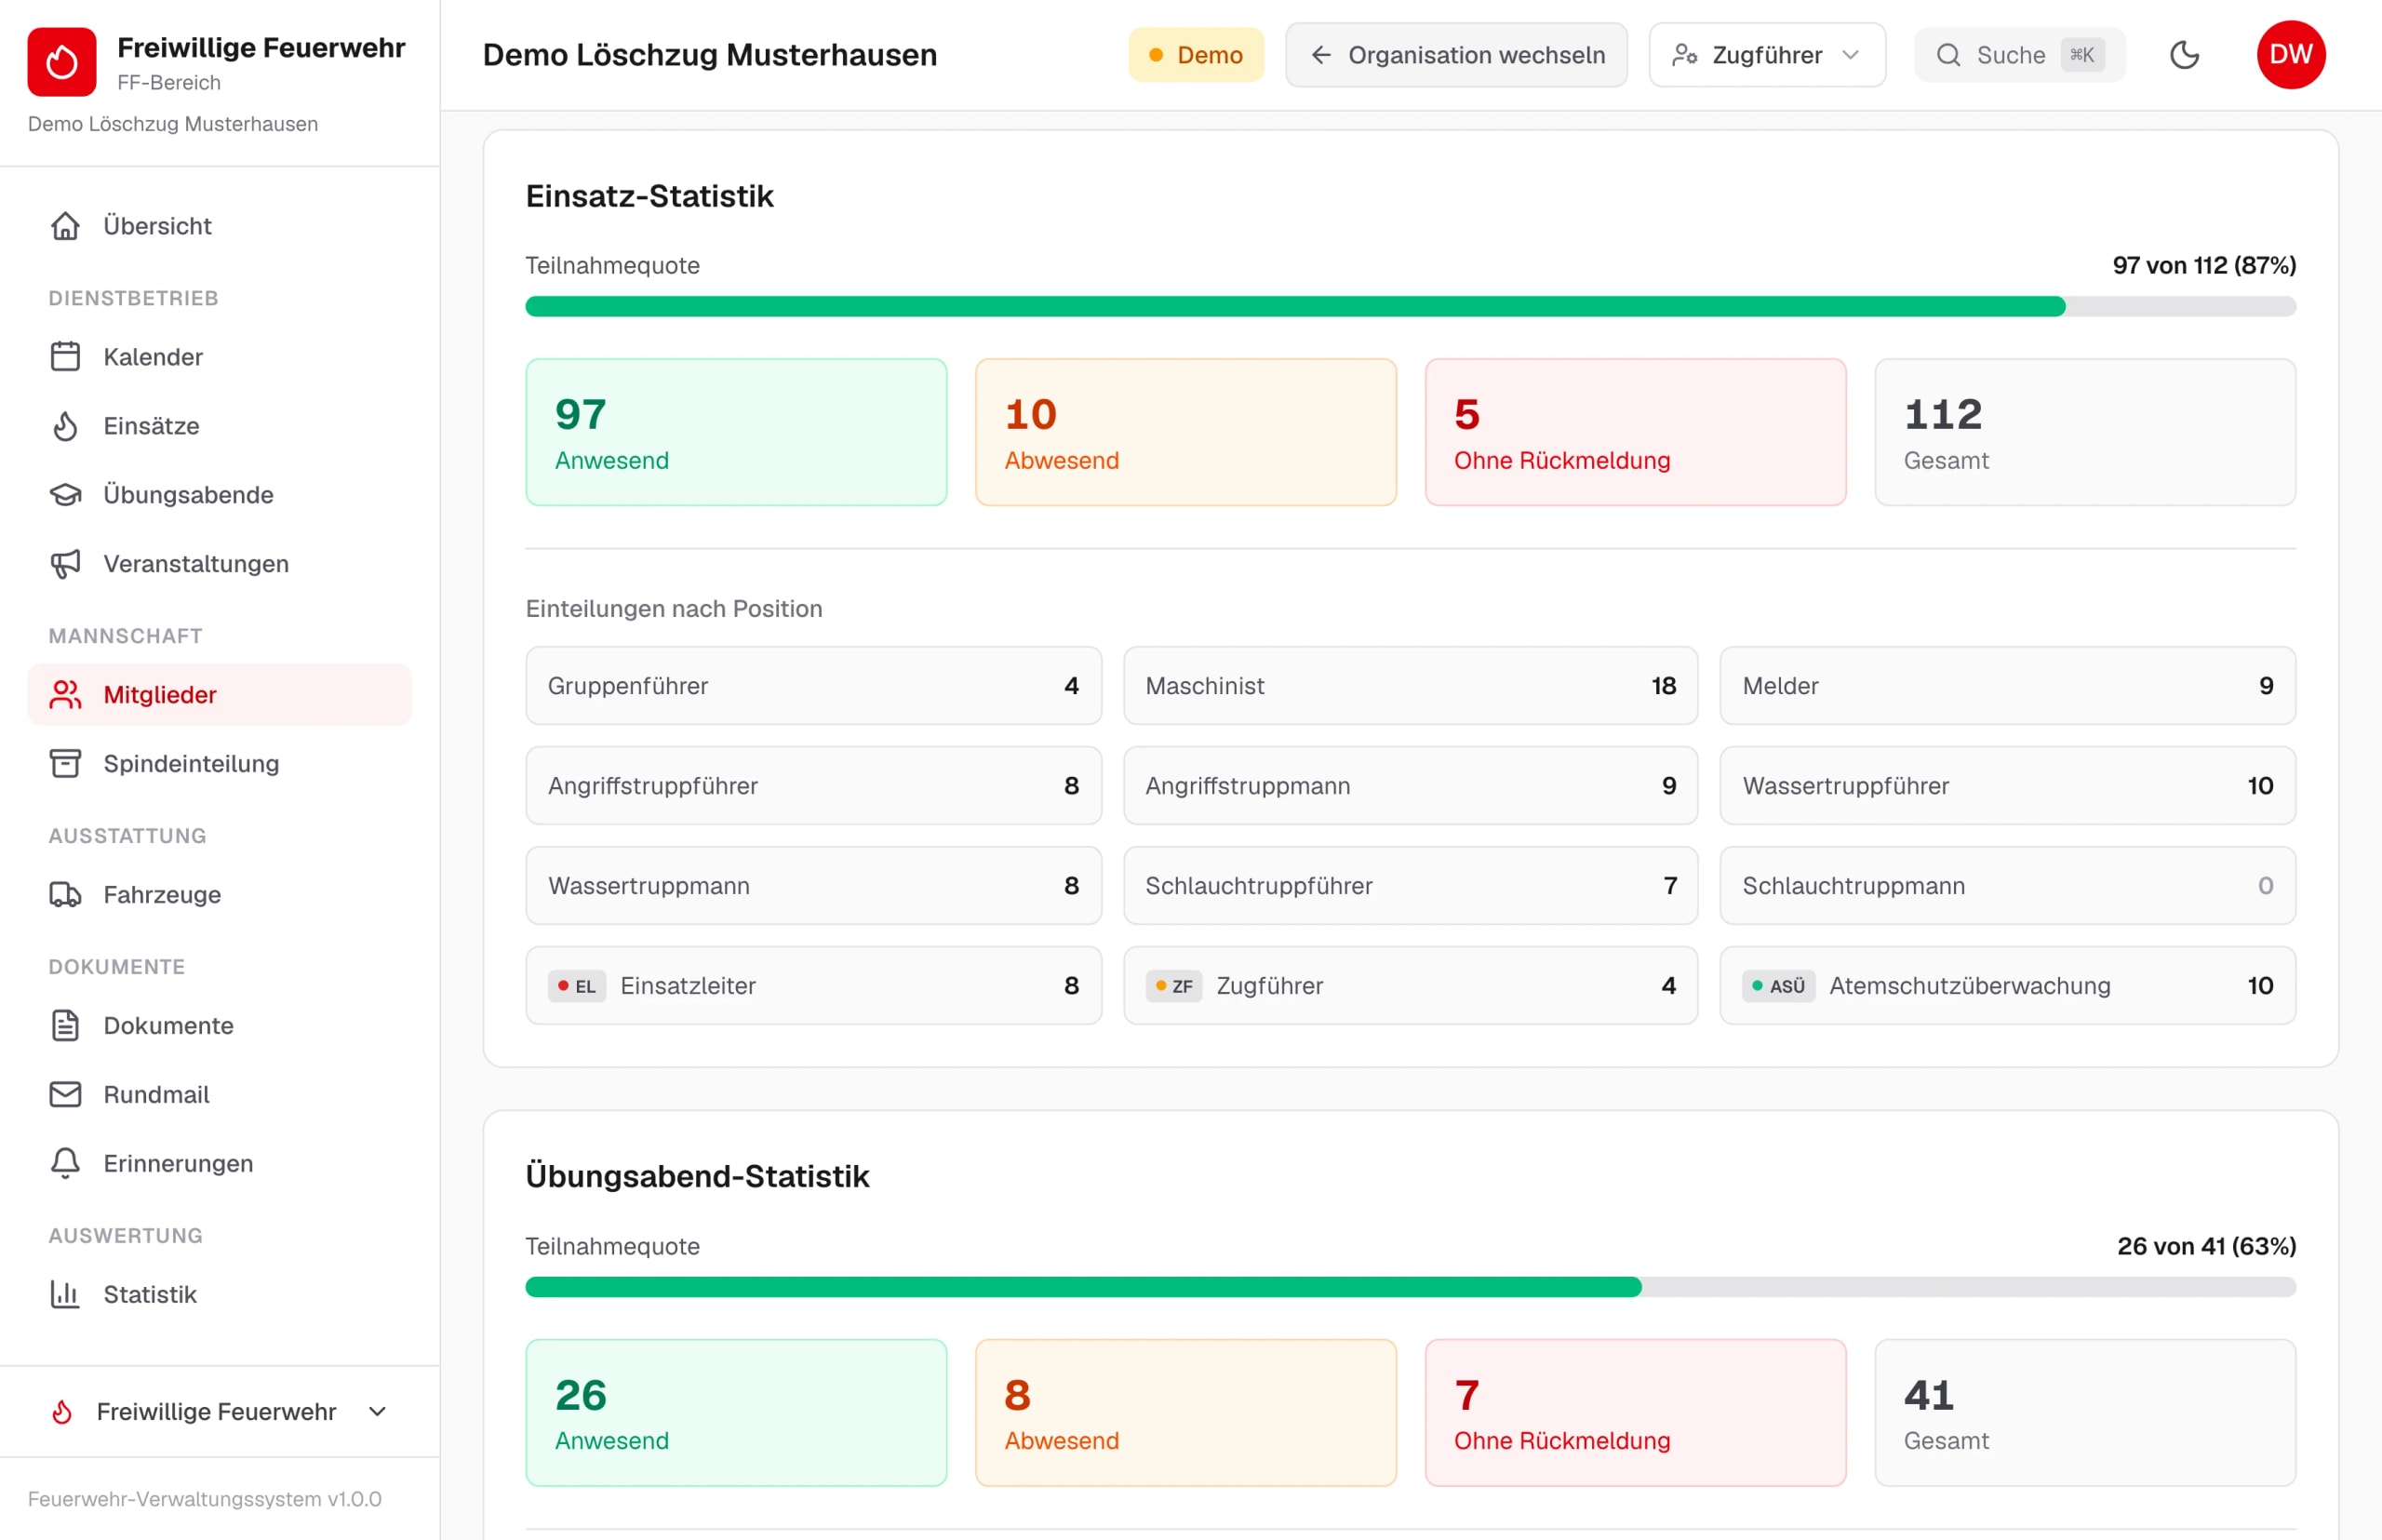Click the Melder position row
The width and height of the screenshot is (2382, 1540).
click(2008, 686)
